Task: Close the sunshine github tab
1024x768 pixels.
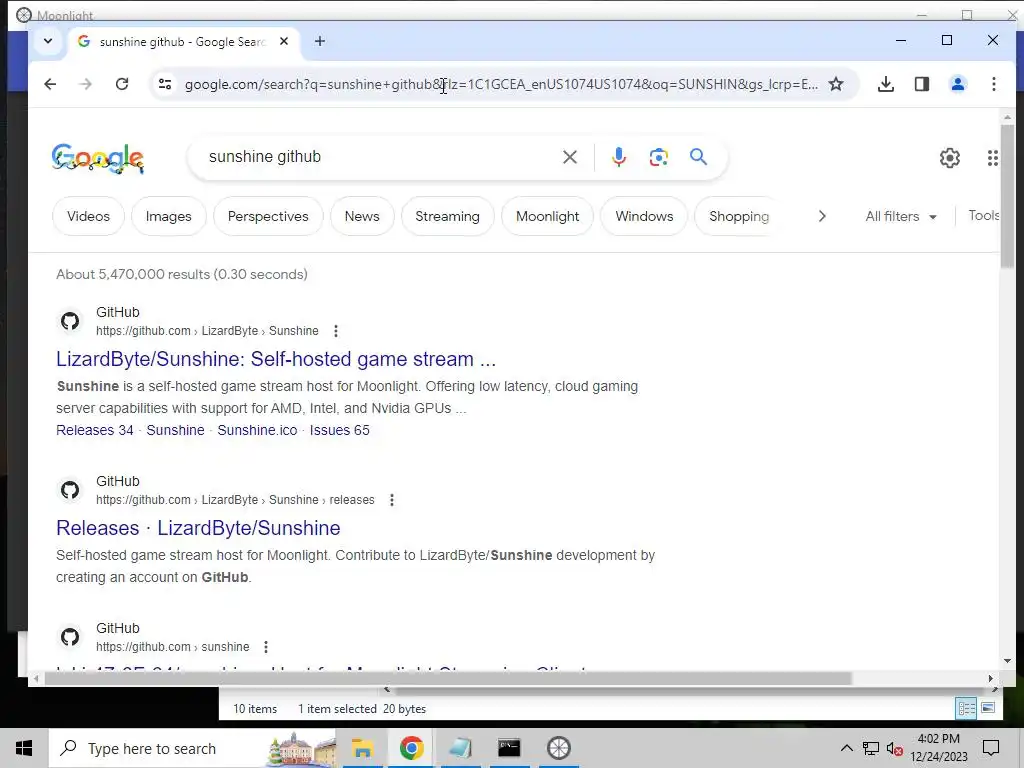Action: (x=284, y=41)
